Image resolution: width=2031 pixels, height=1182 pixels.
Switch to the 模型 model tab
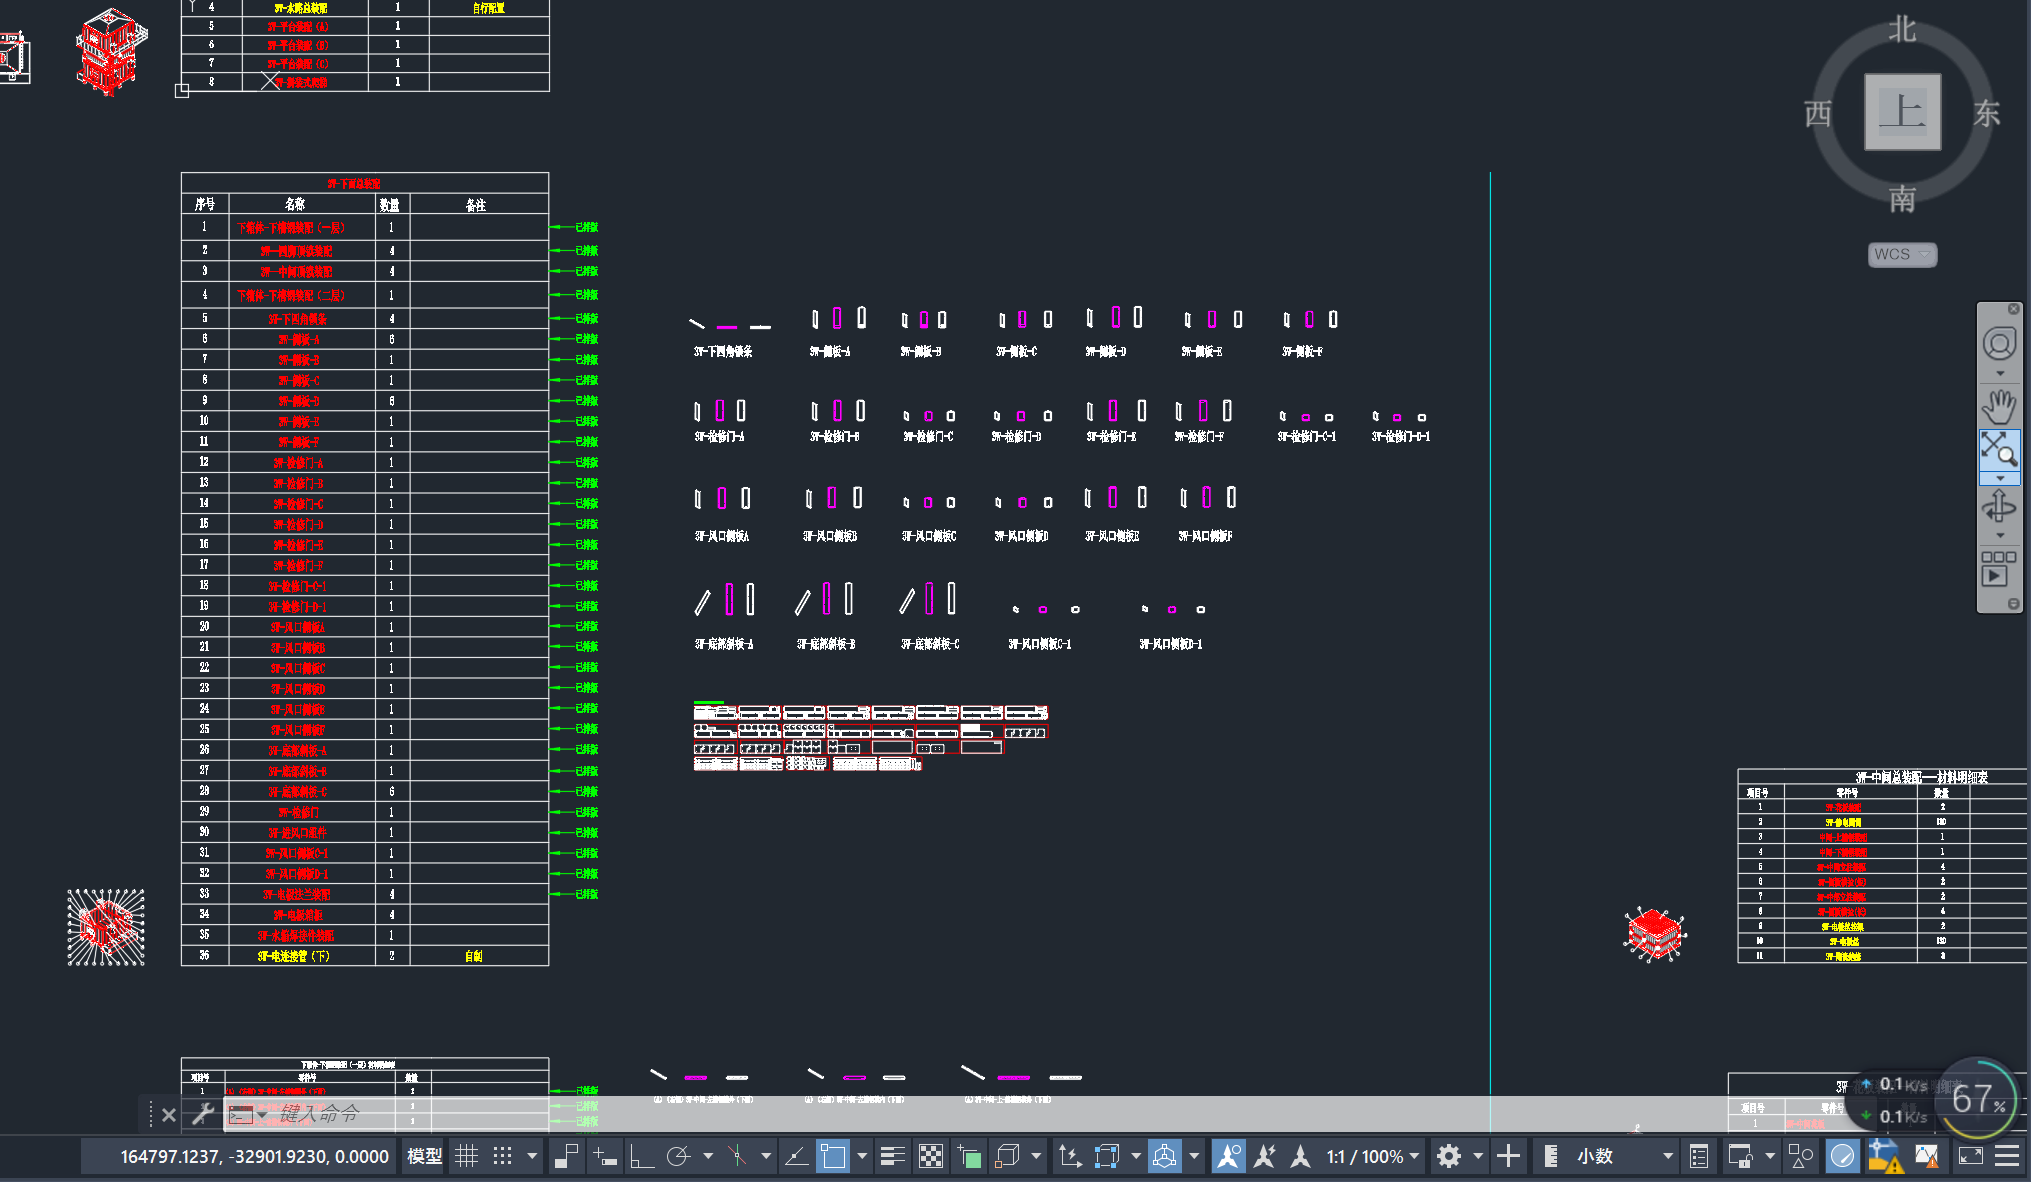424,1157
